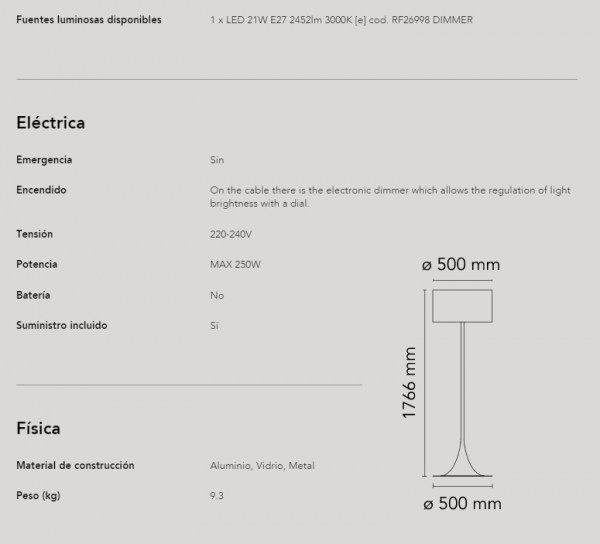Click the top 'ø 500 mm' dimension label
The width and height of the screenshot is (600, 544).
461,264
